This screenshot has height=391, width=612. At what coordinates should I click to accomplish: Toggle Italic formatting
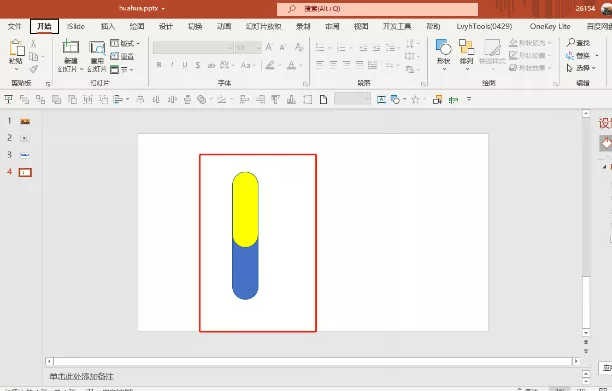(172, 65)
